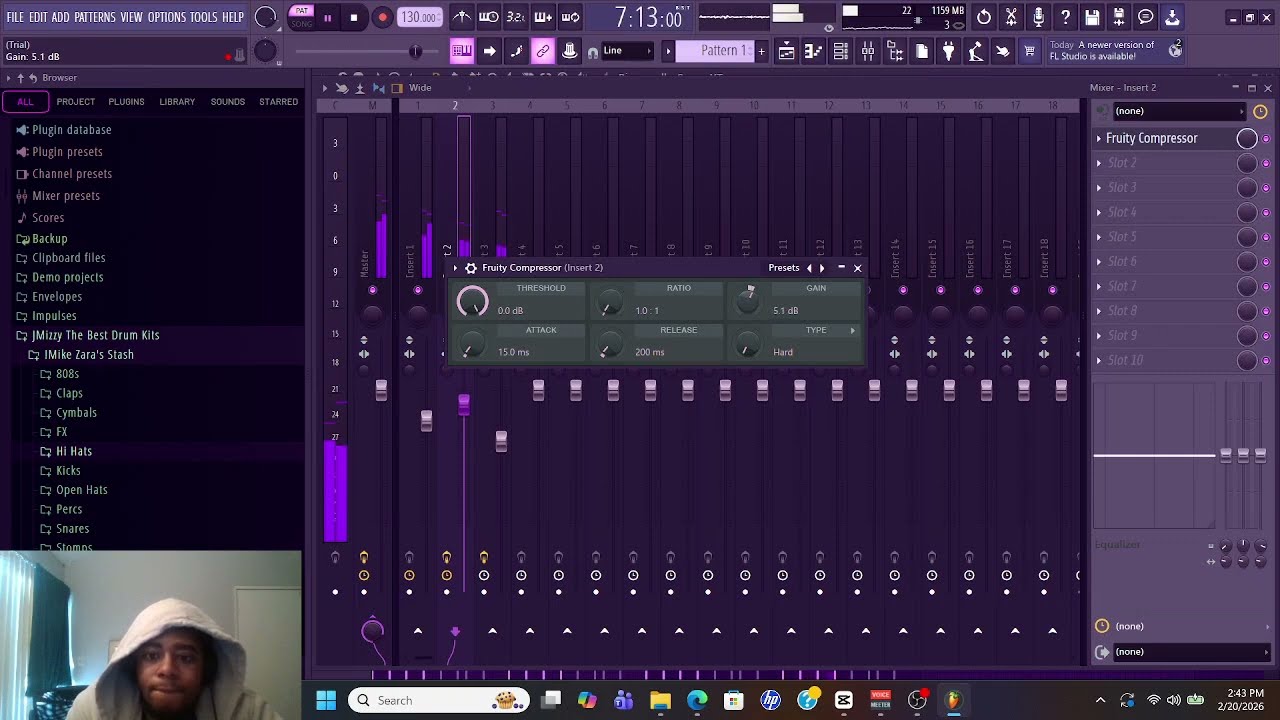This screenshot has width=1280, height=720.
Task: Click the one-click audio recording microphone
Action: point(1038,17)
